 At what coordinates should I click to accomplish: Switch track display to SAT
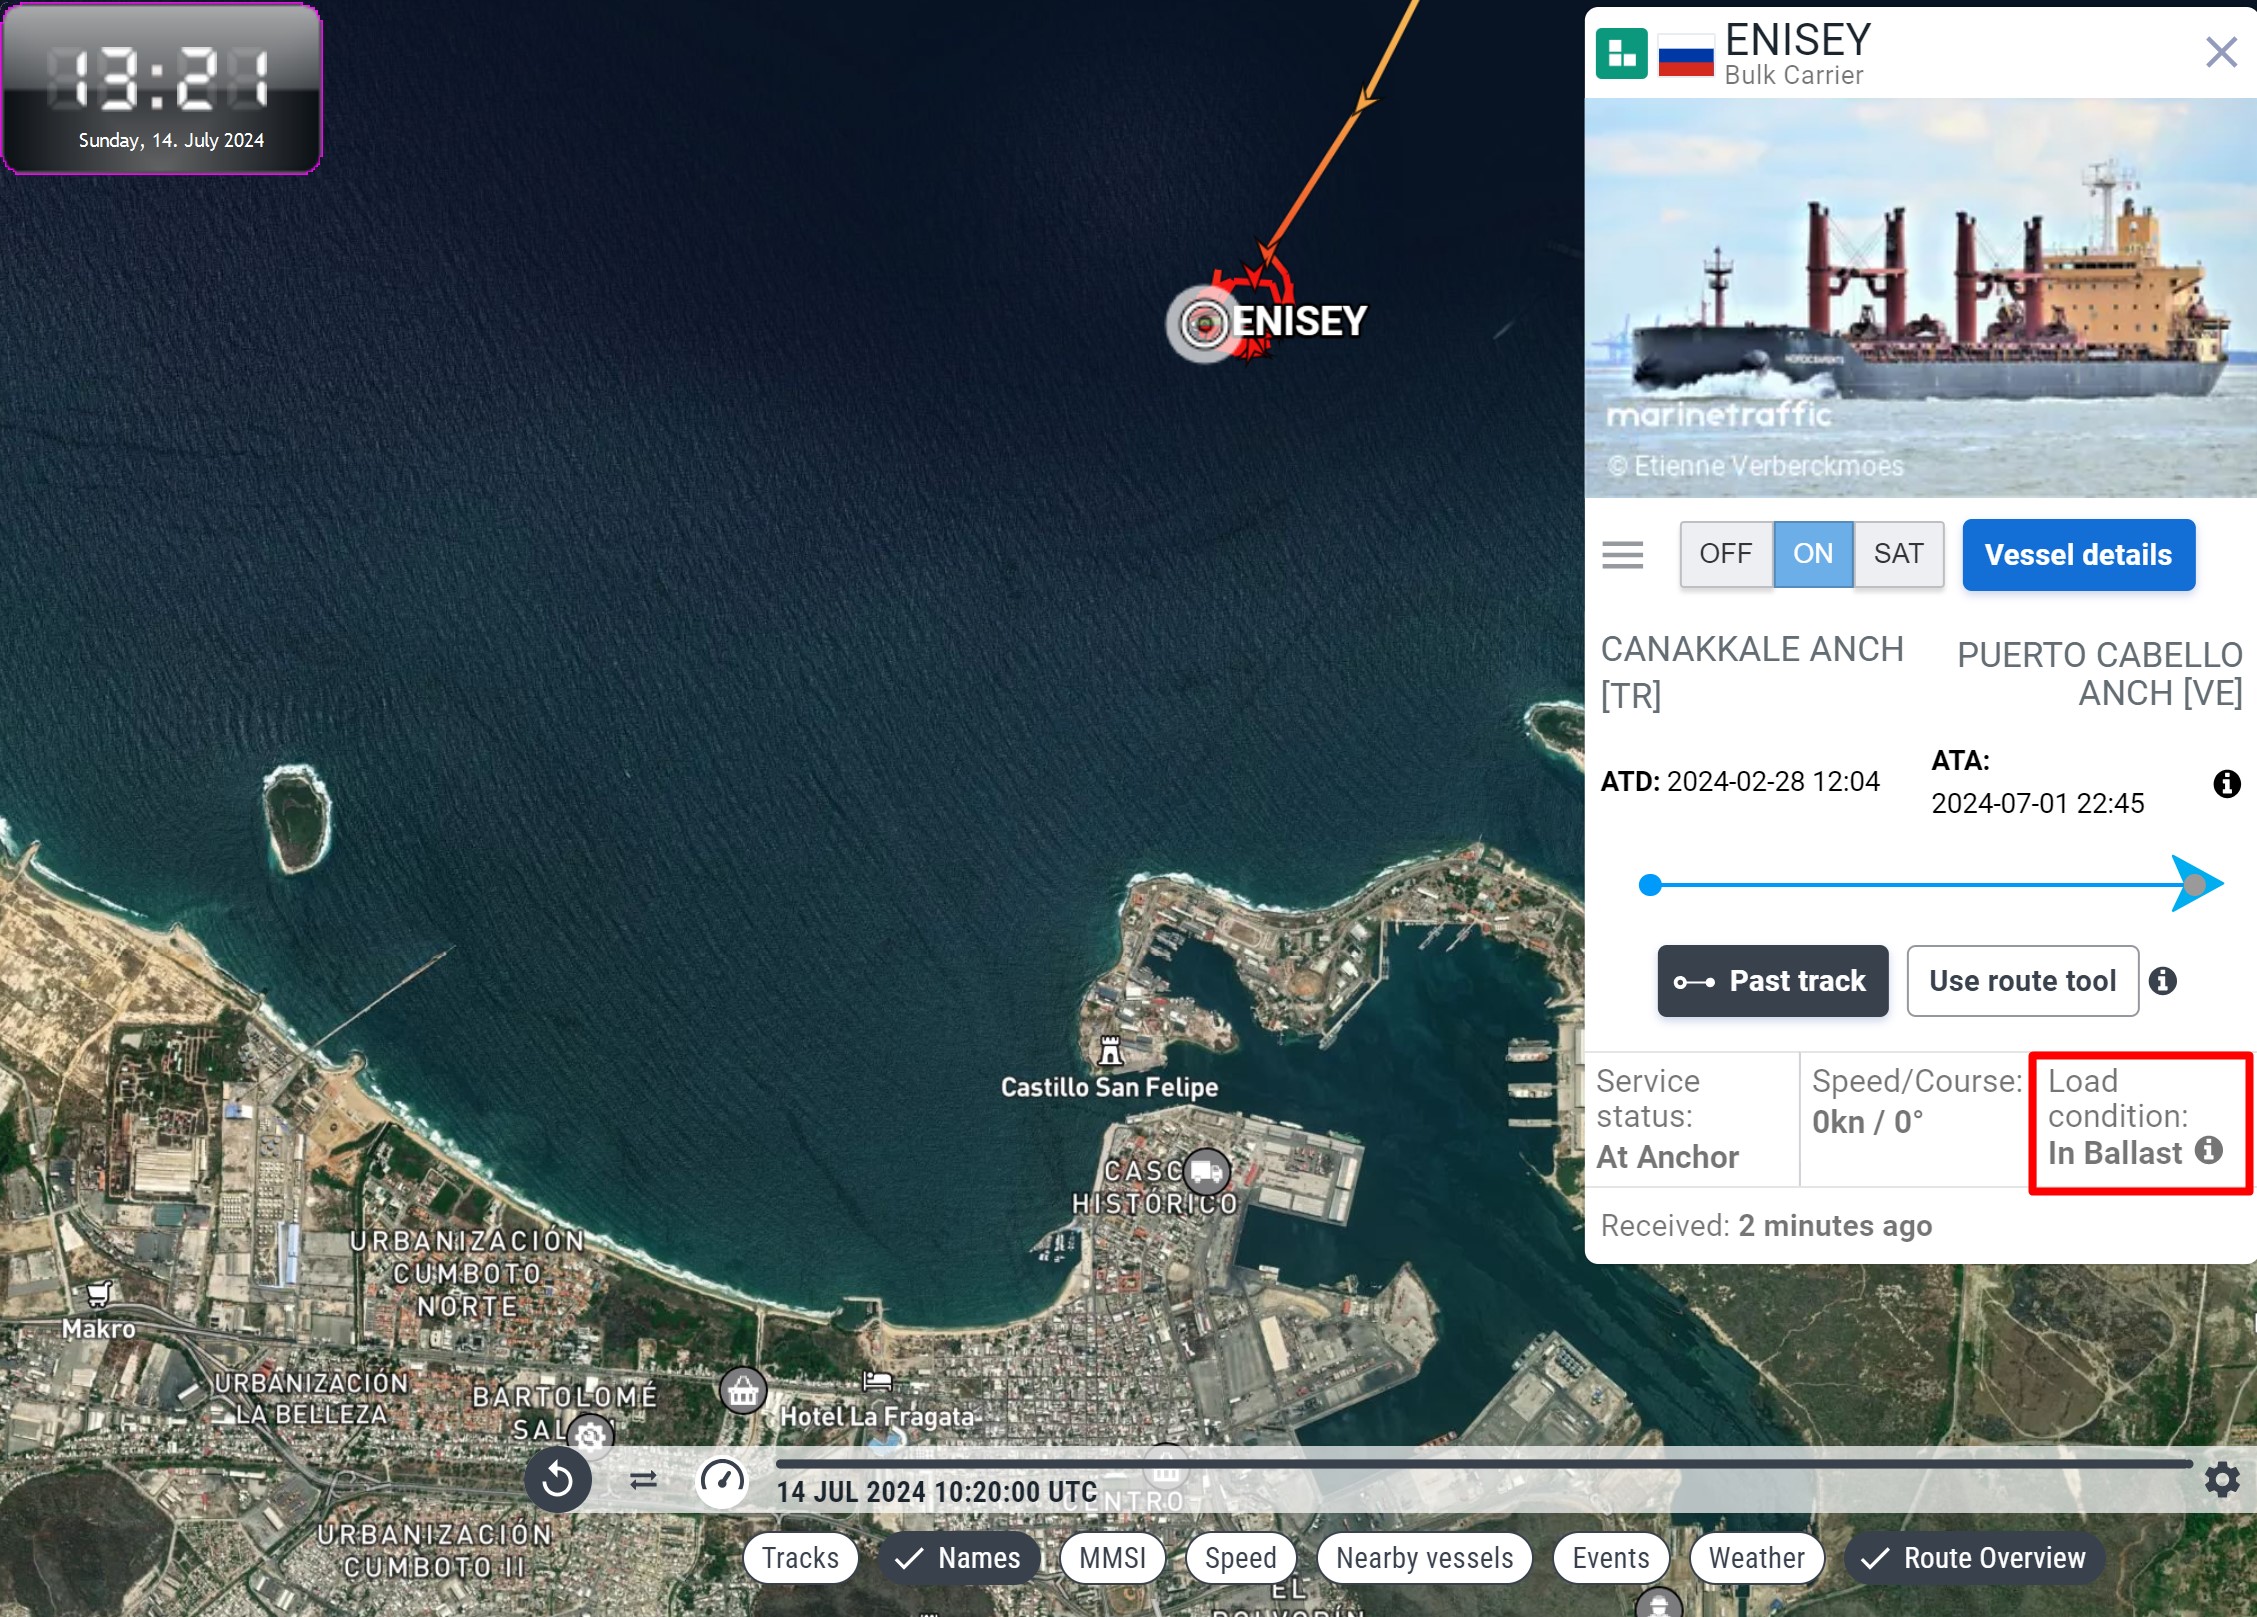click(1898, 554)
